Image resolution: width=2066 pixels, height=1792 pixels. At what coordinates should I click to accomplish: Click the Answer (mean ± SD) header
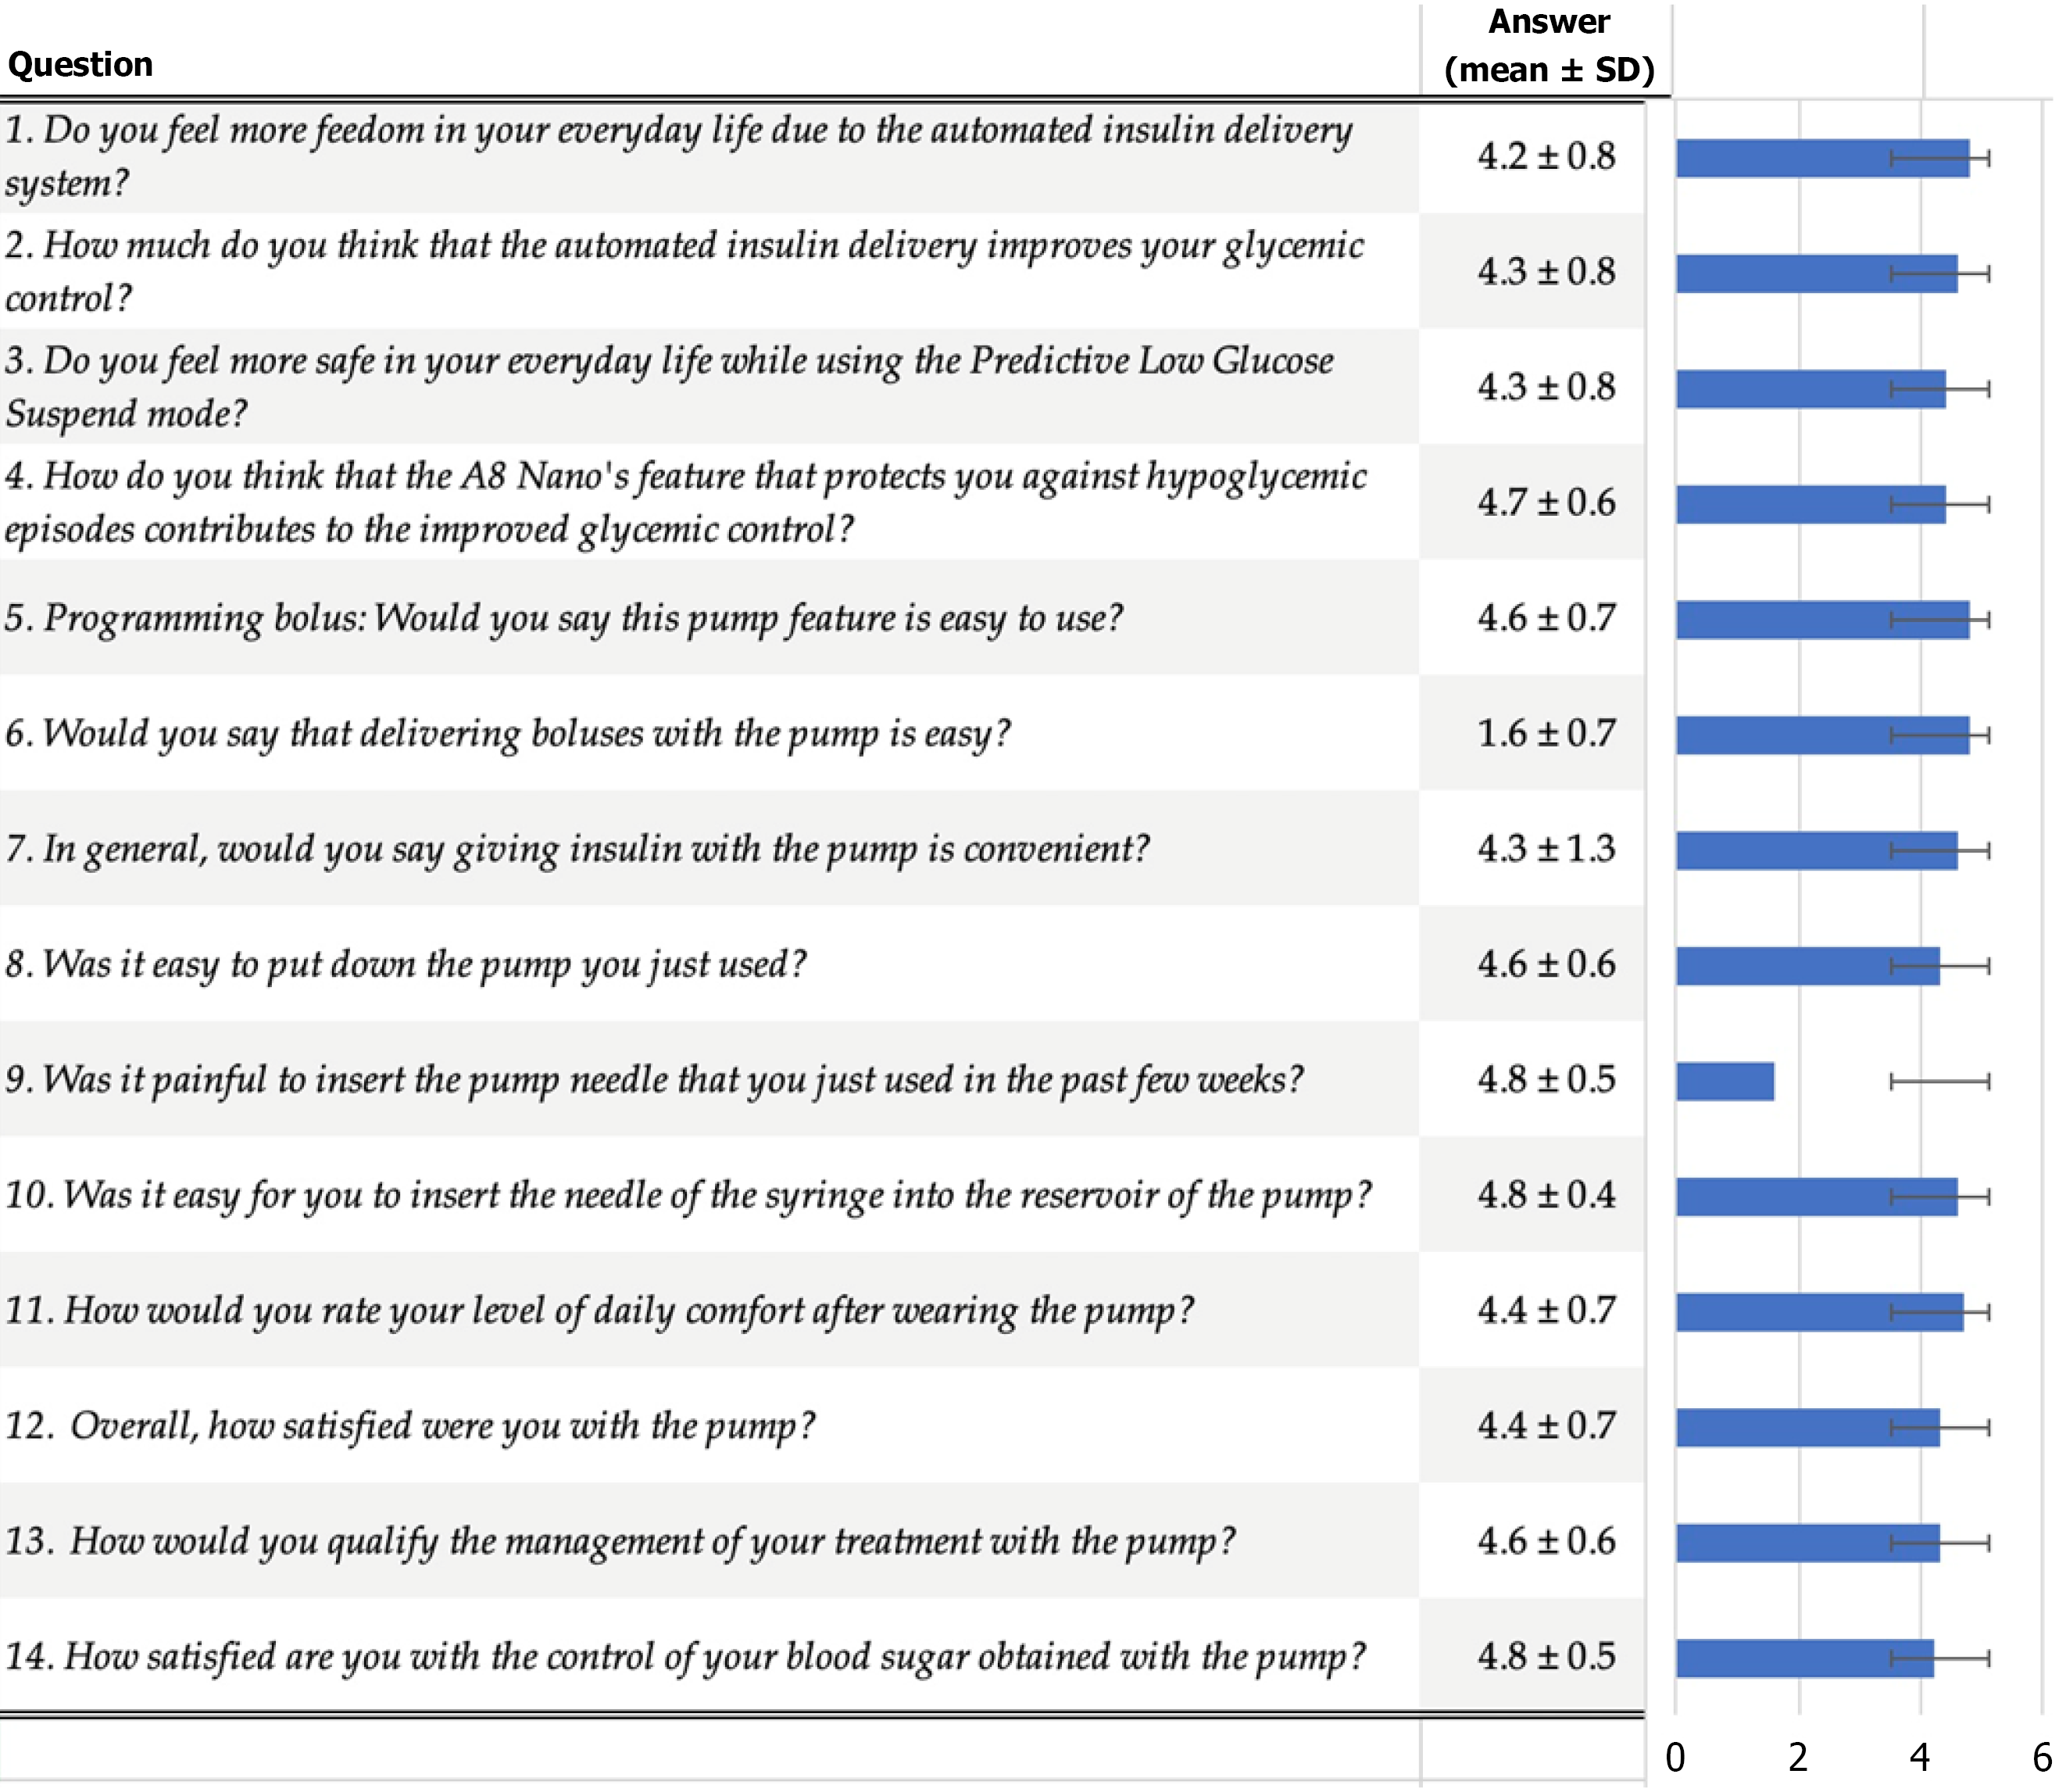click(x=1549, y=46)
